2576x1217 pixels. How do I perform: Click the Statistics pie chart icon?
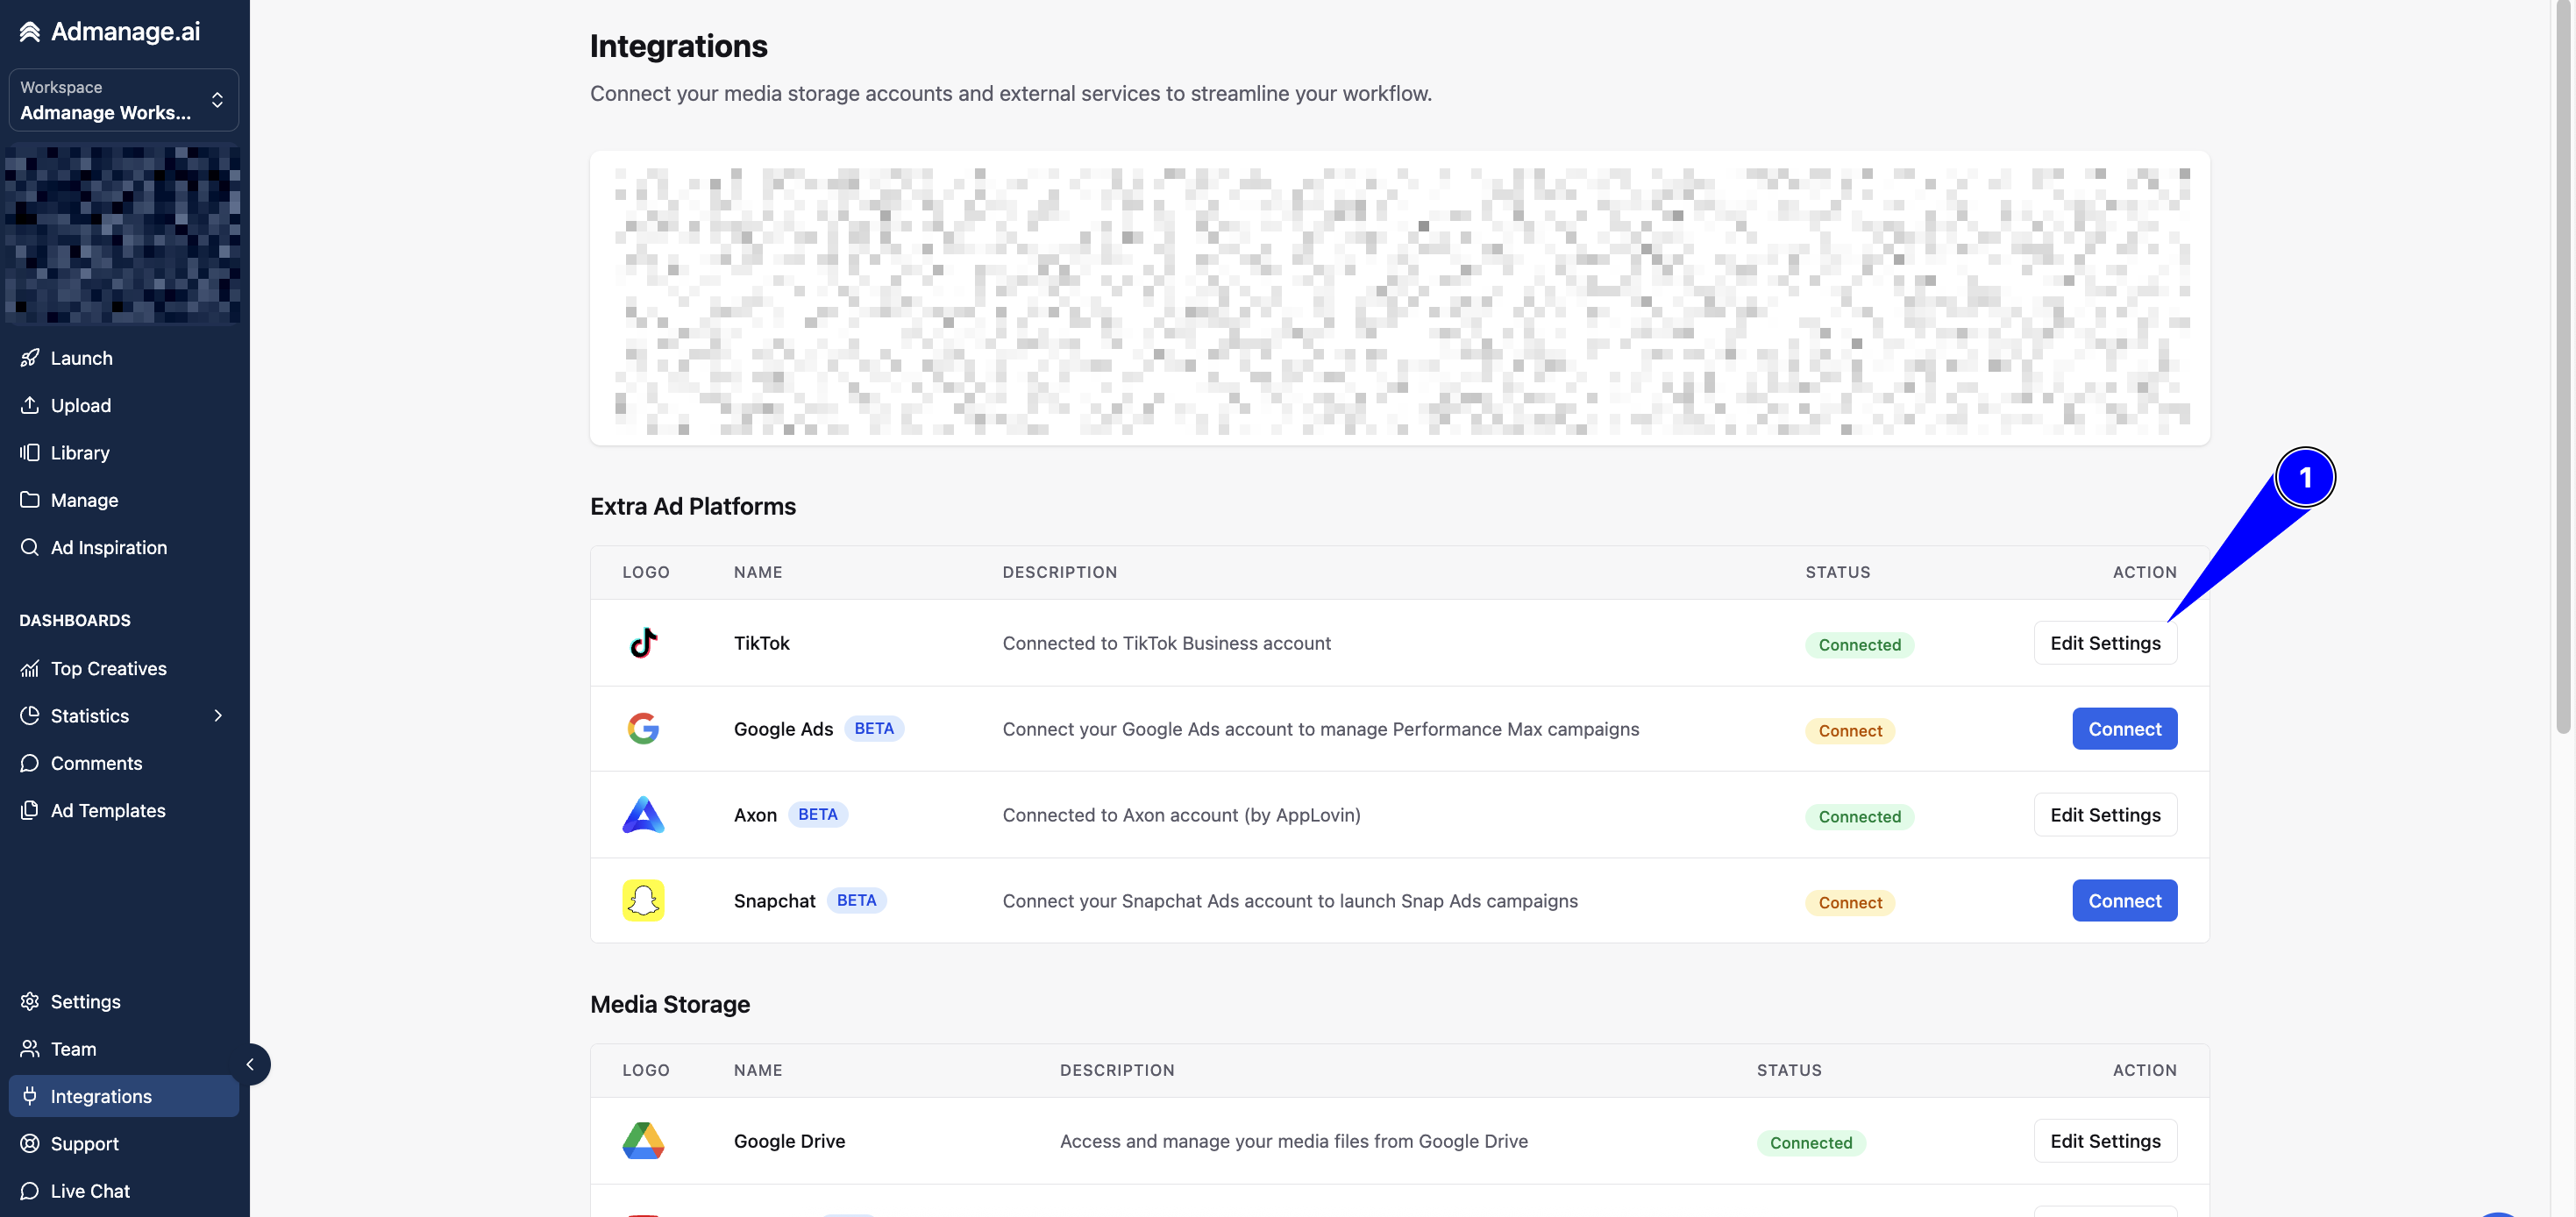[x=30, y=716]
